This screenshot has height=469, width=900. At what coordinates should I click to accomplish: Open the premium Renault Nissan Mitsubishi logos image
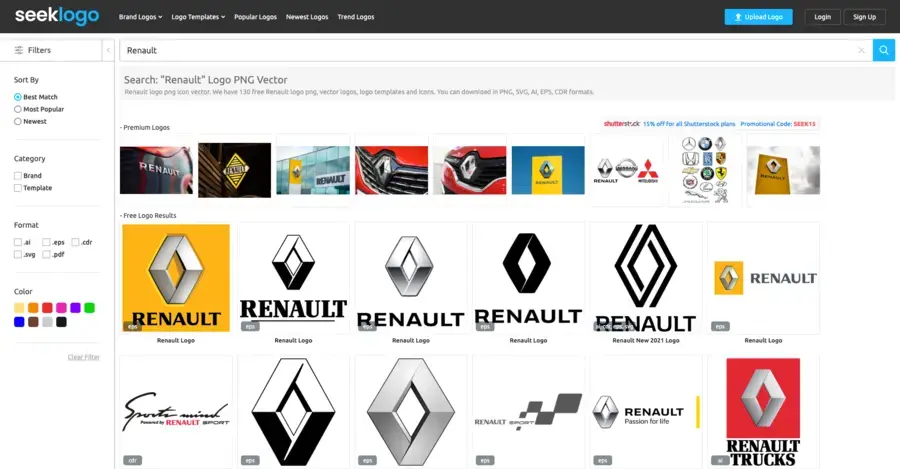point(626,170)
